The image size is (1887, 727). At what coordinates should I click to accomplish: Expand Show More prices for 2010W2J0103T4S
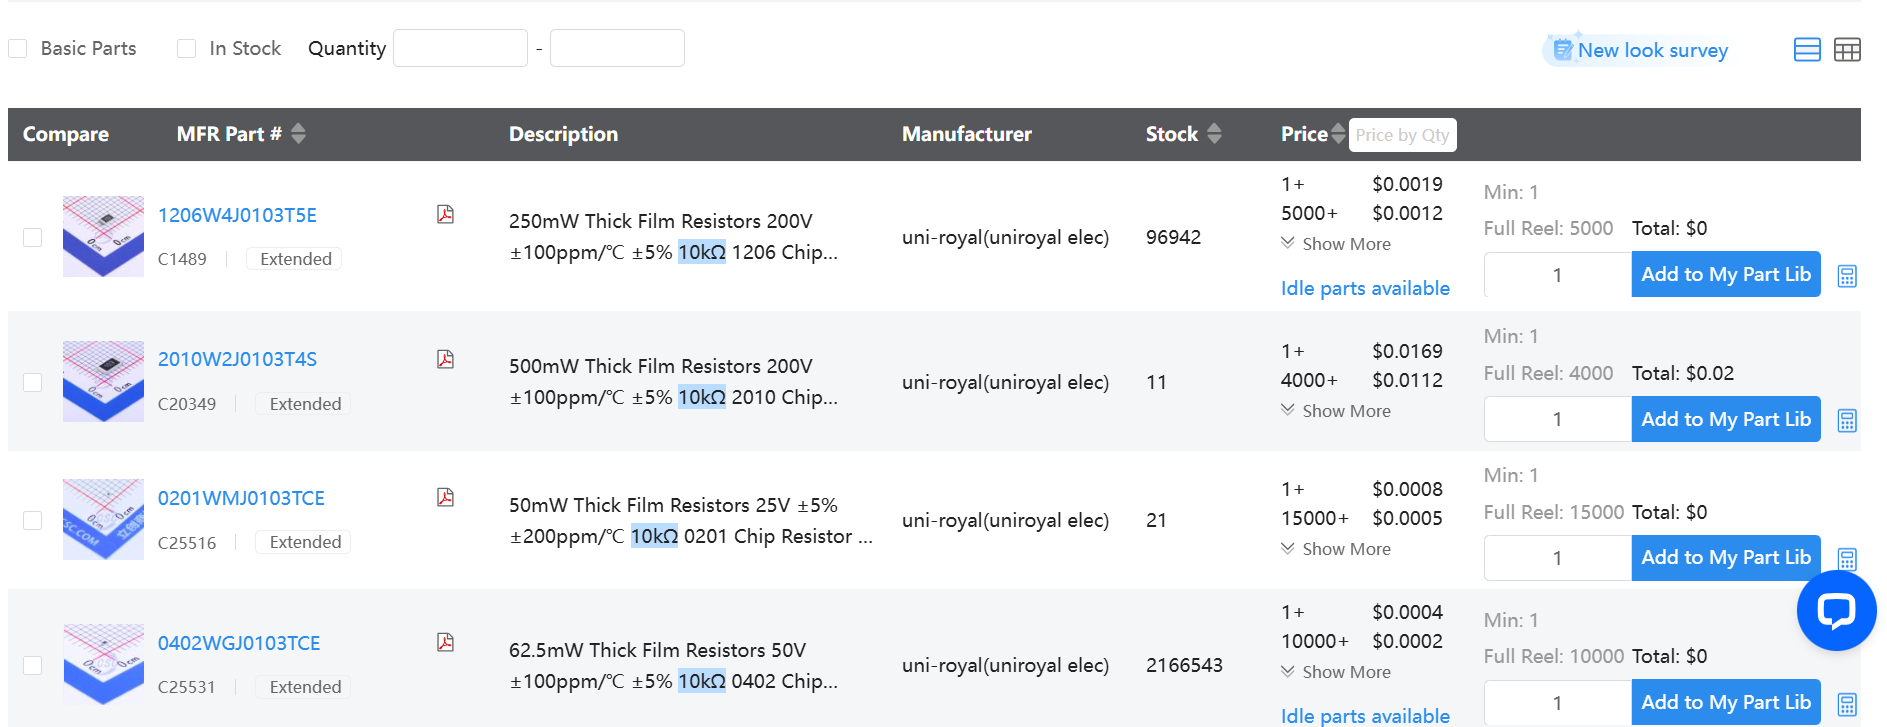pyautogui.click(x=1336, y=411)
